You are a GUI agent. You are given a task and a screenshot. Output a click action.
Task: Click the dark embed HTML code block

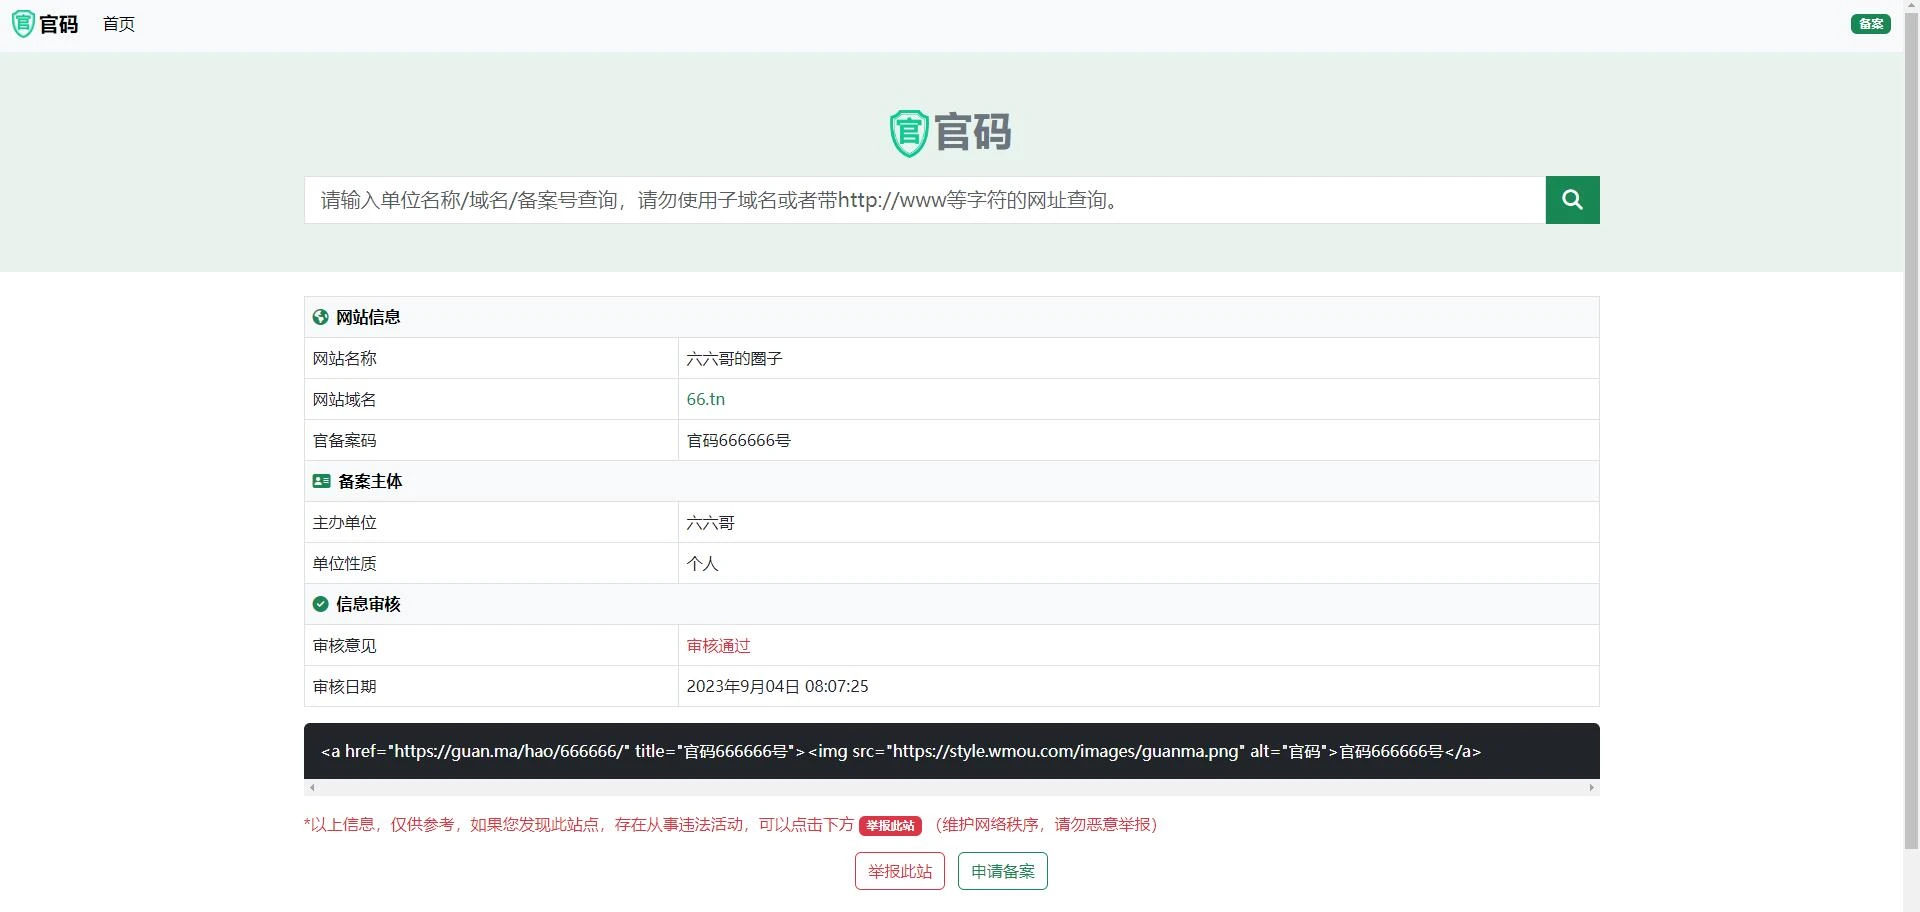point(951,751)
